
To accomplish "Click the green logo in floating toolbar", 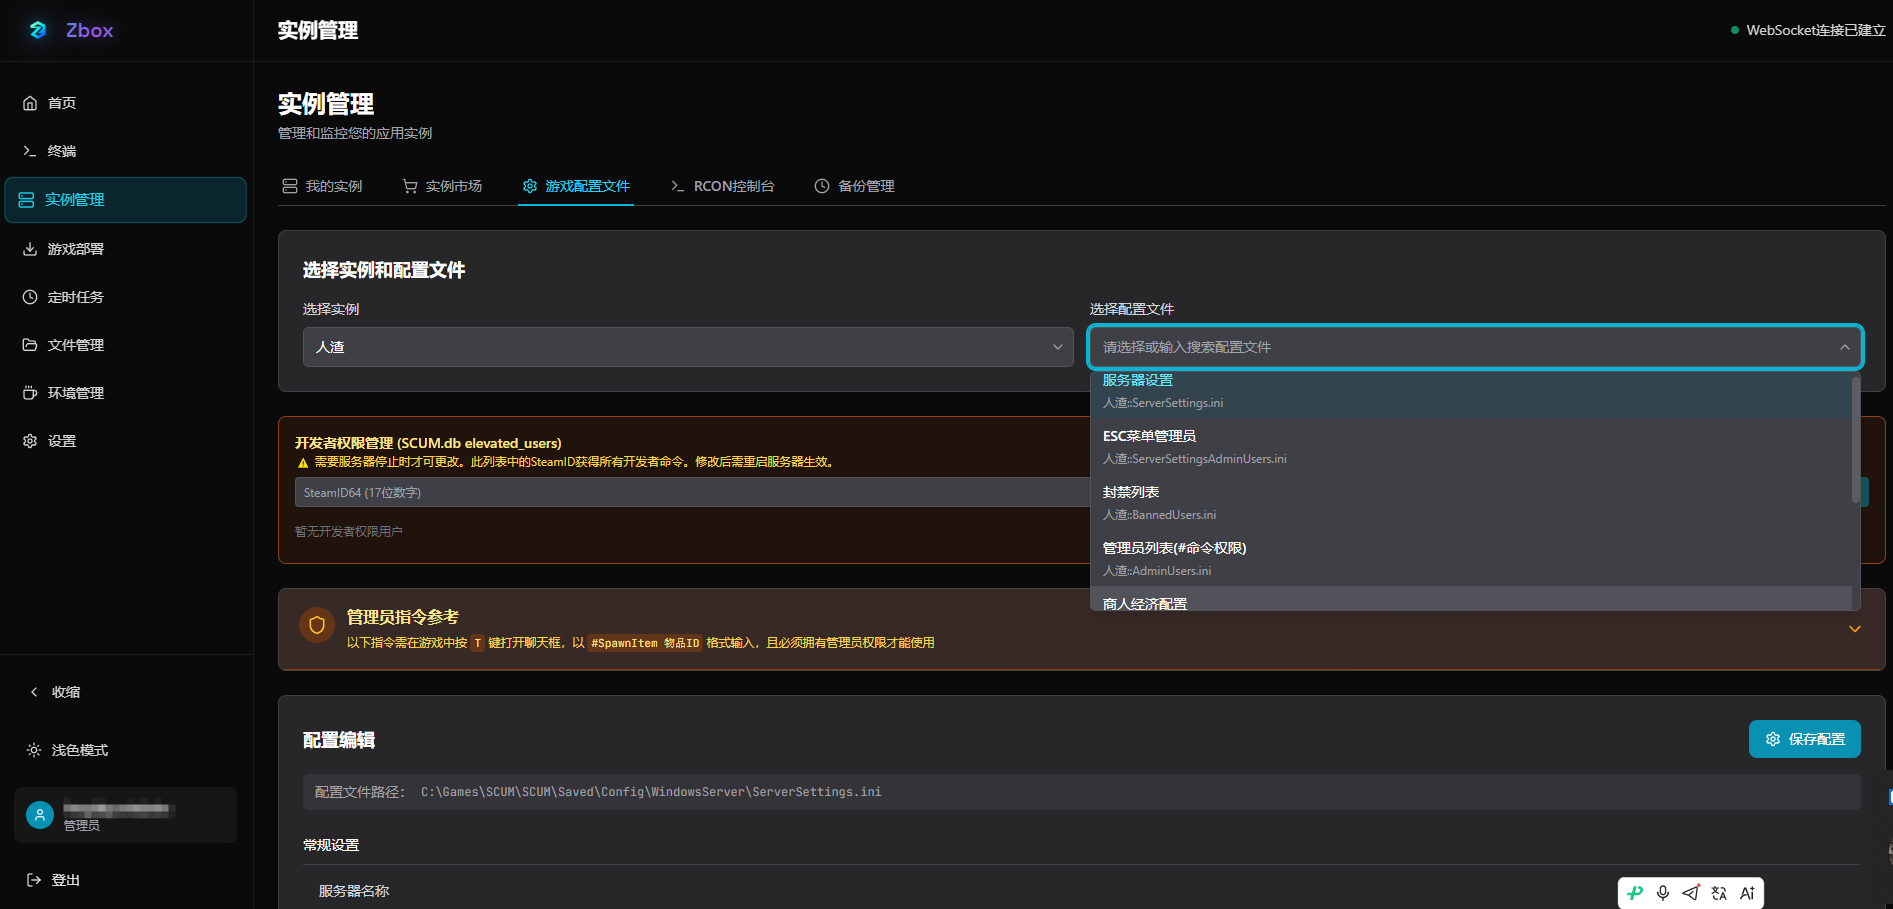I will click(x=1635, y=893).
